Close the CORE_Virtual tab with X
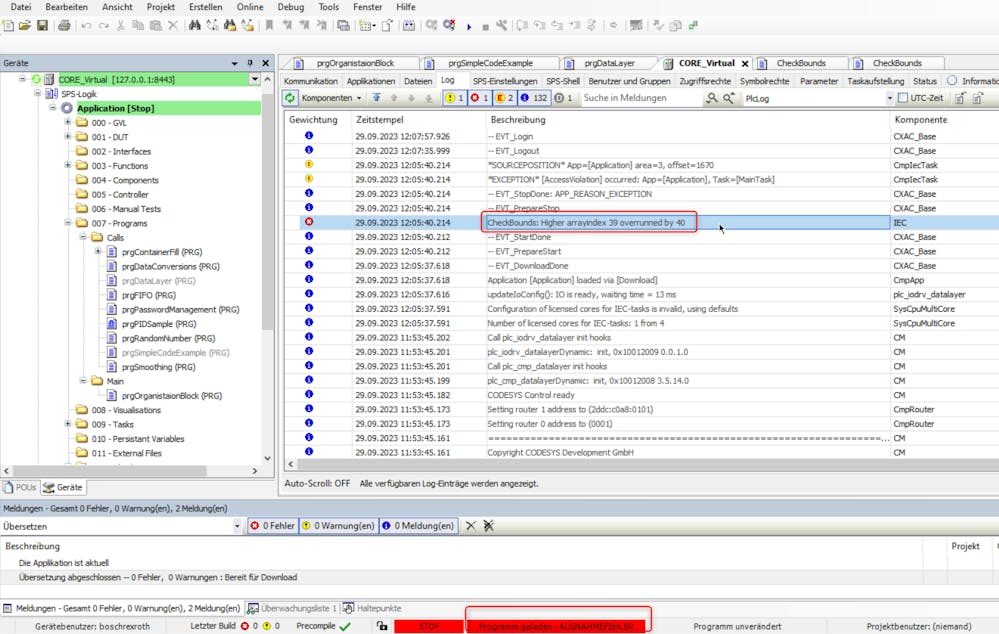The image size is (999, 634). pos(743,63)
